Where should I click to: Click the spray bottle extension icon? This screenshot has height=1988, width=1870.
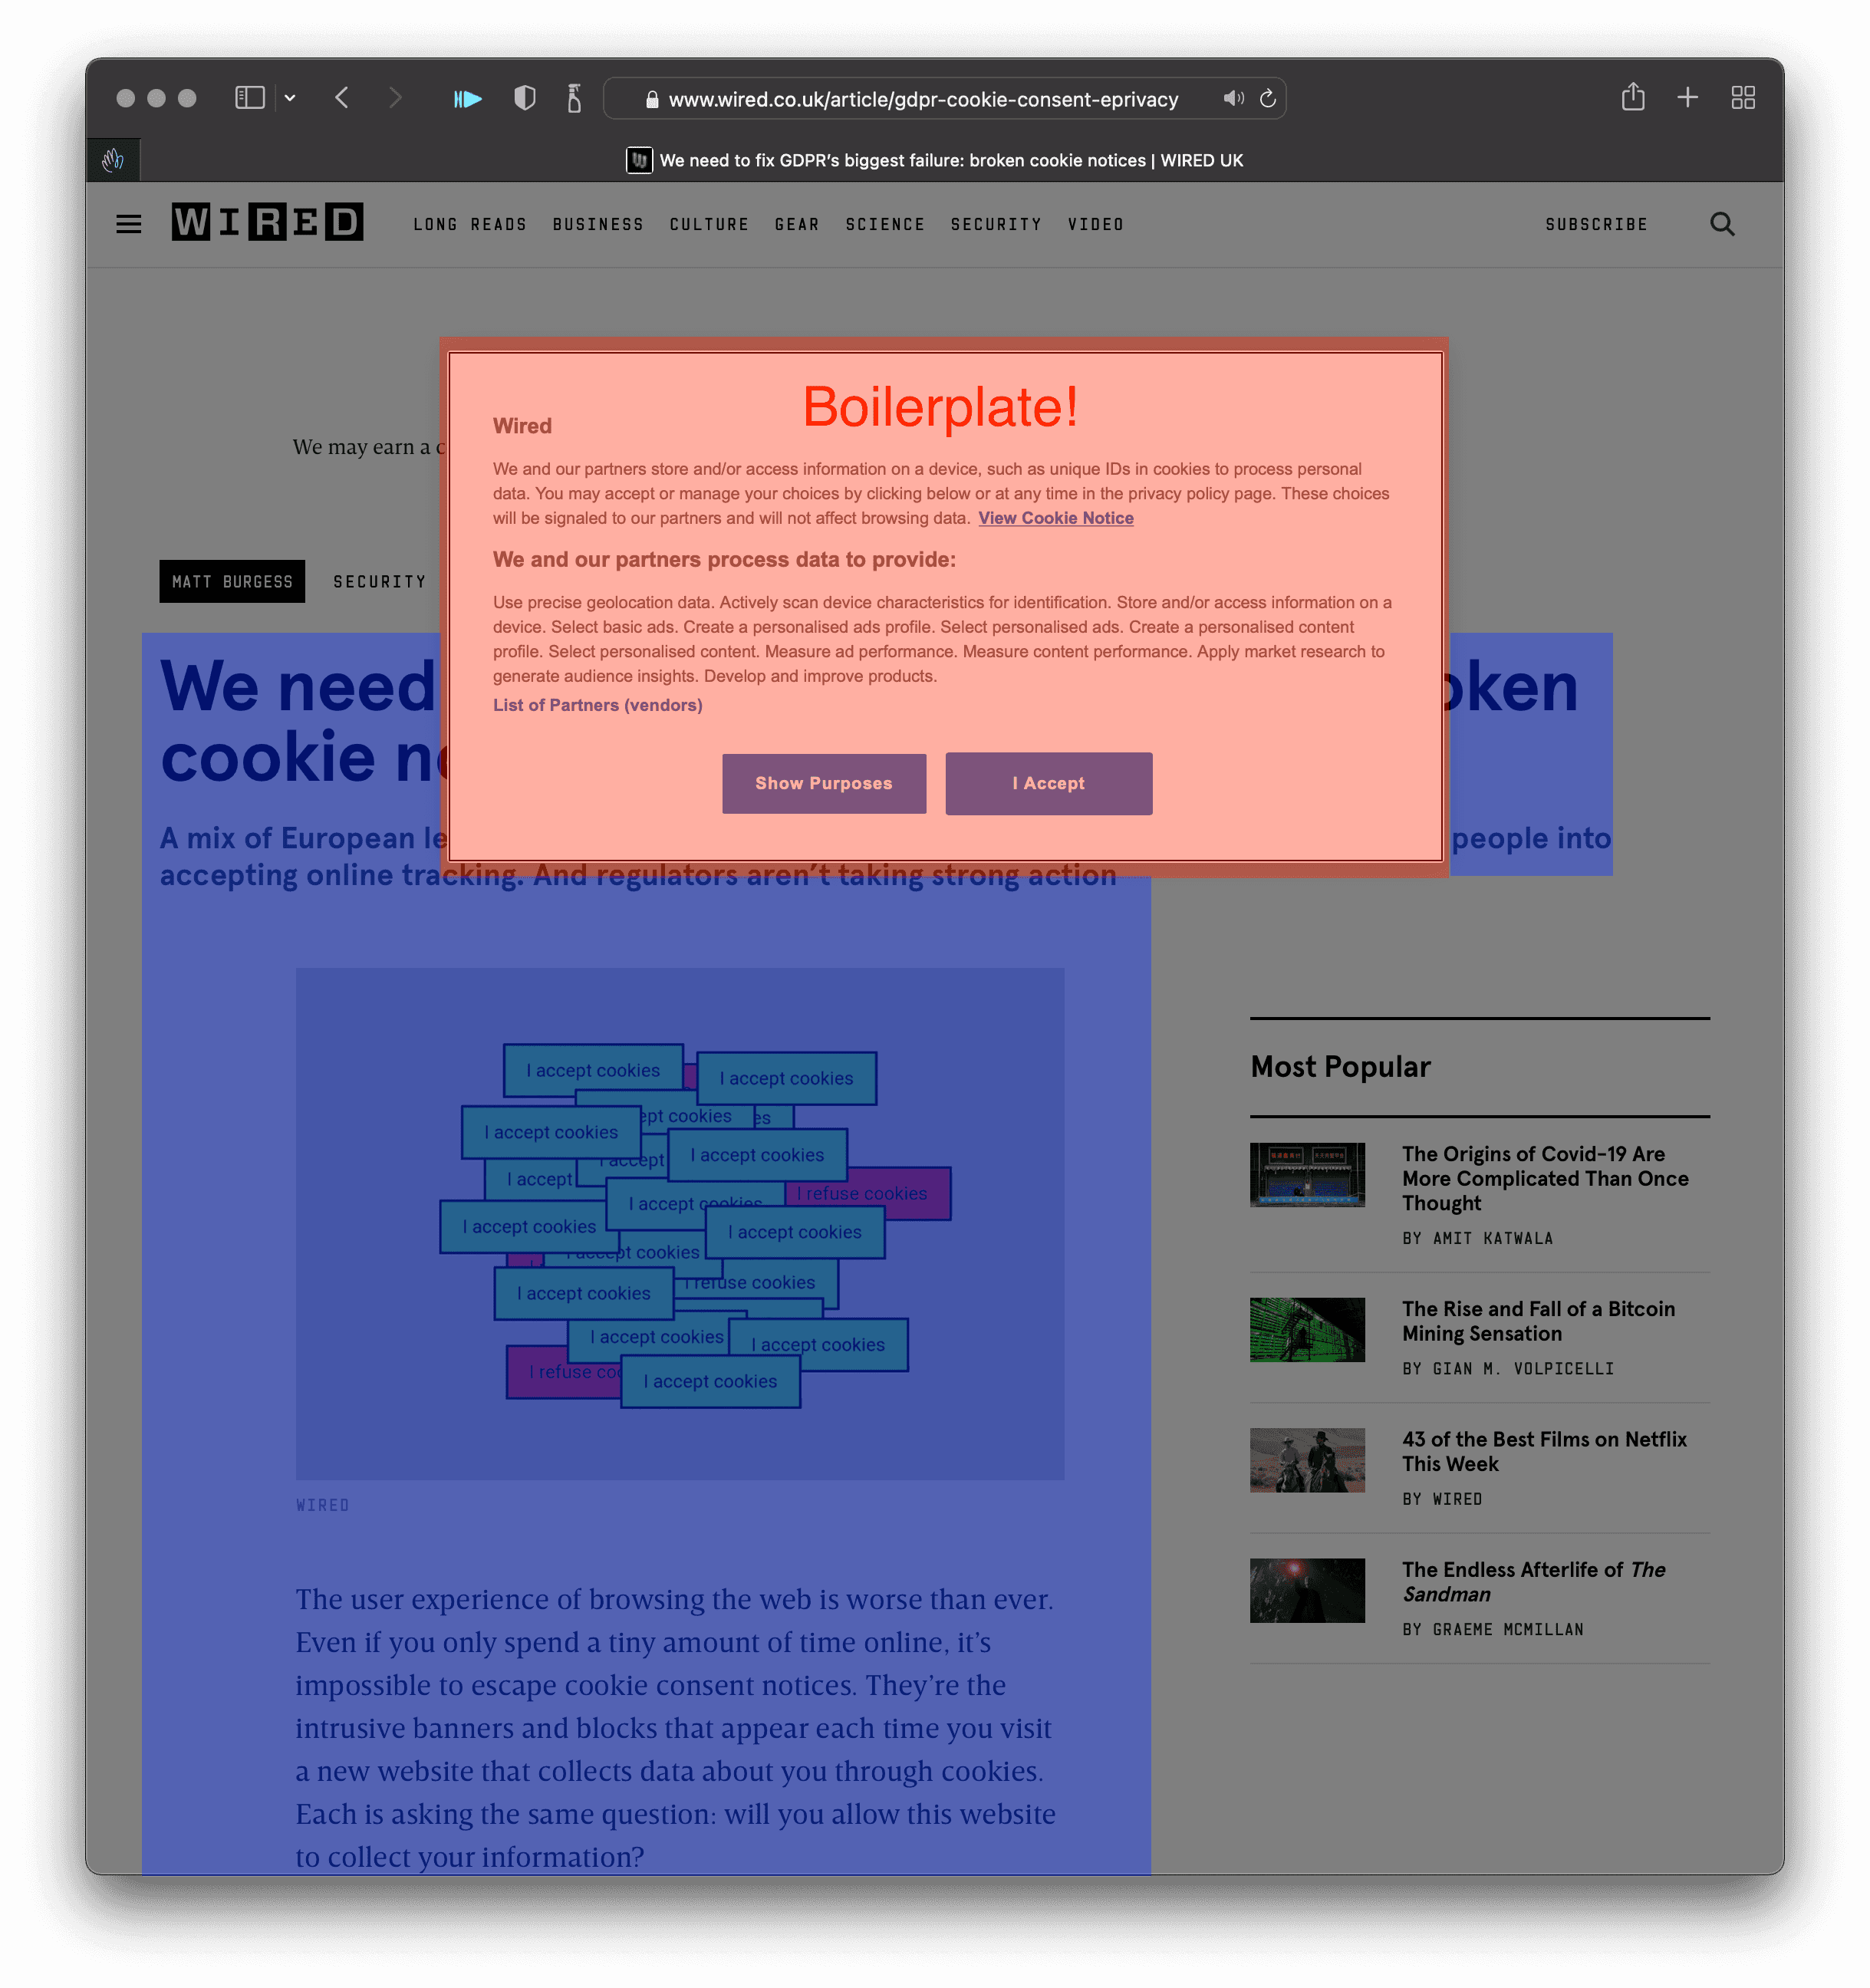574,98
